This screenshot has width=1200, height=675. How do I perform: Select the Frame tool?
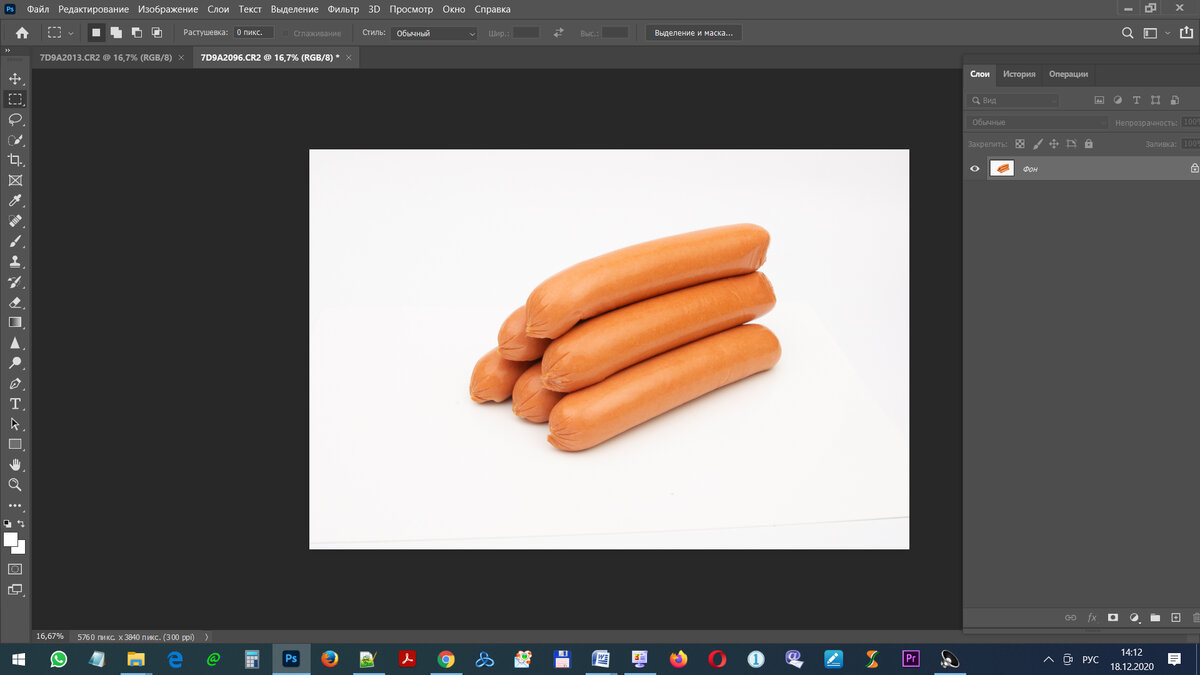15,181
